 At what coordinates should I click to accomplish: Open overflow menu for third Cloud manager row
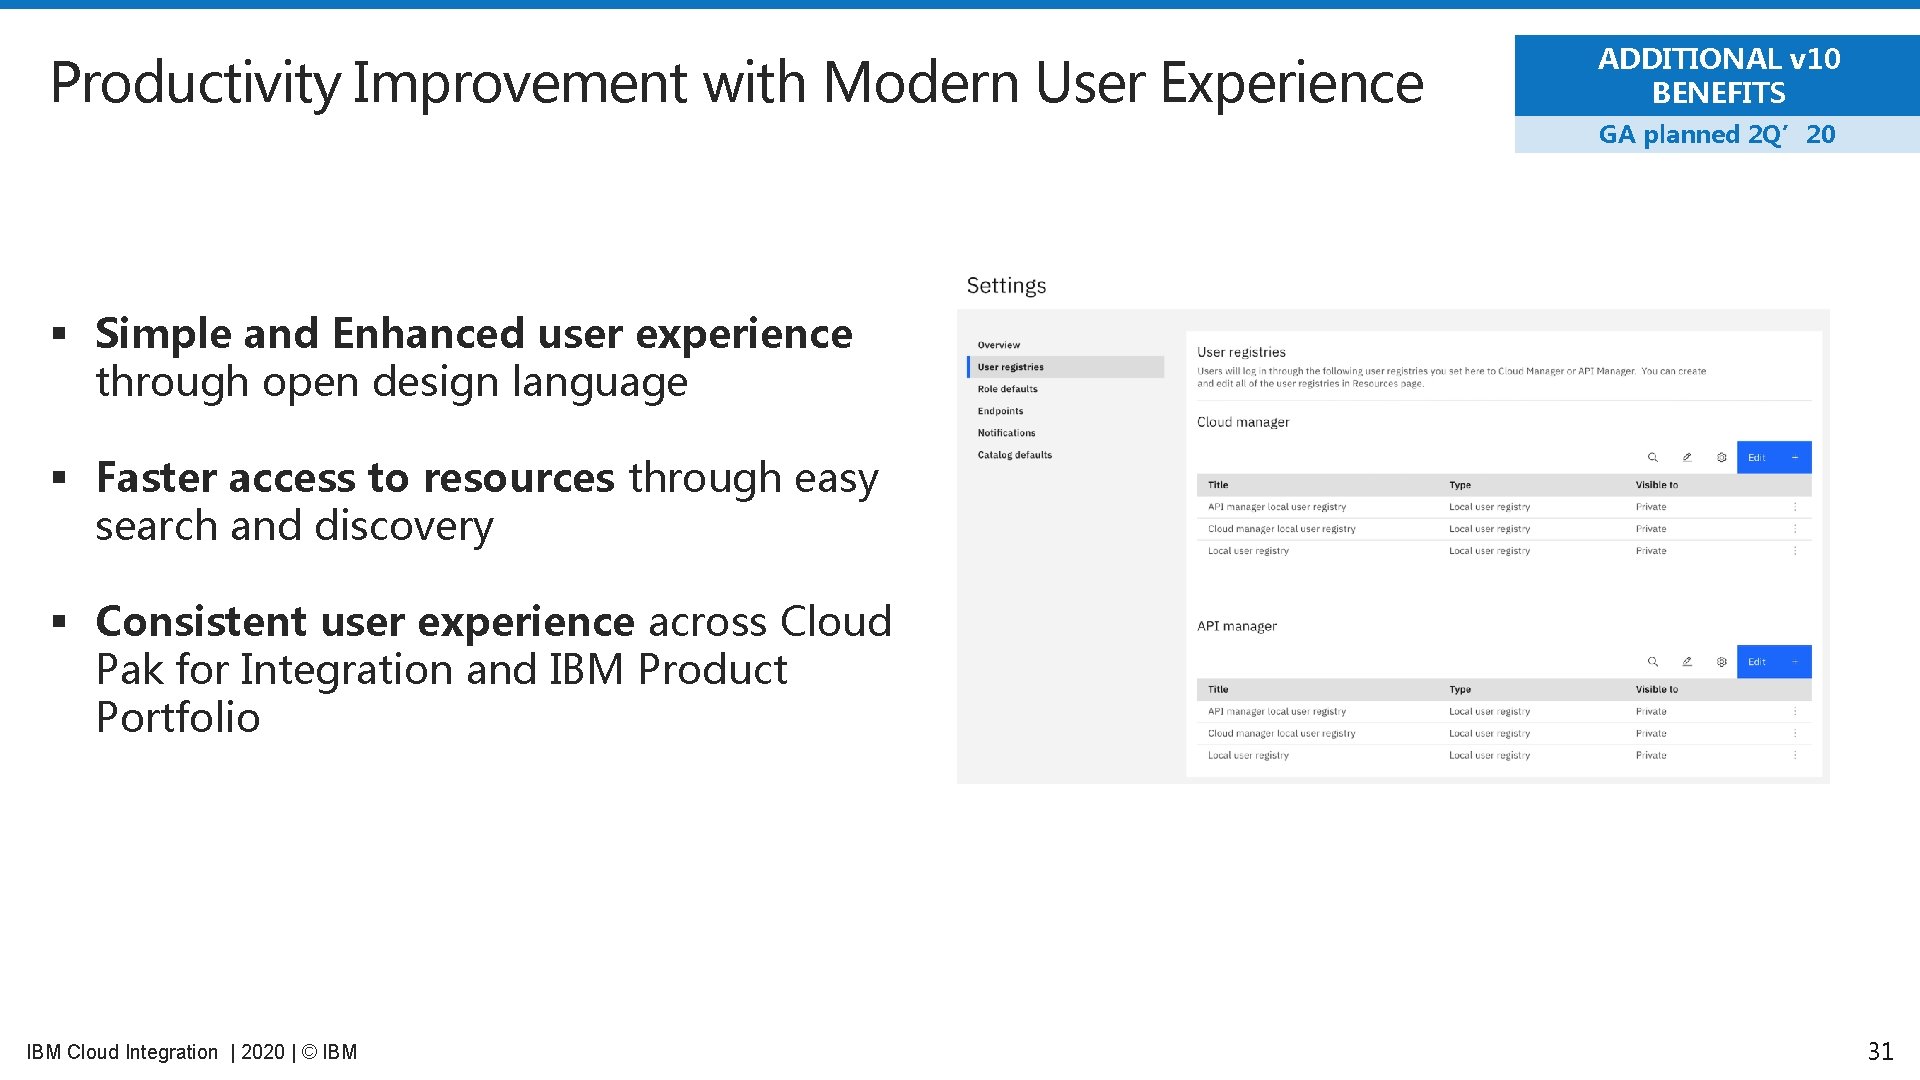(1795, 551)
